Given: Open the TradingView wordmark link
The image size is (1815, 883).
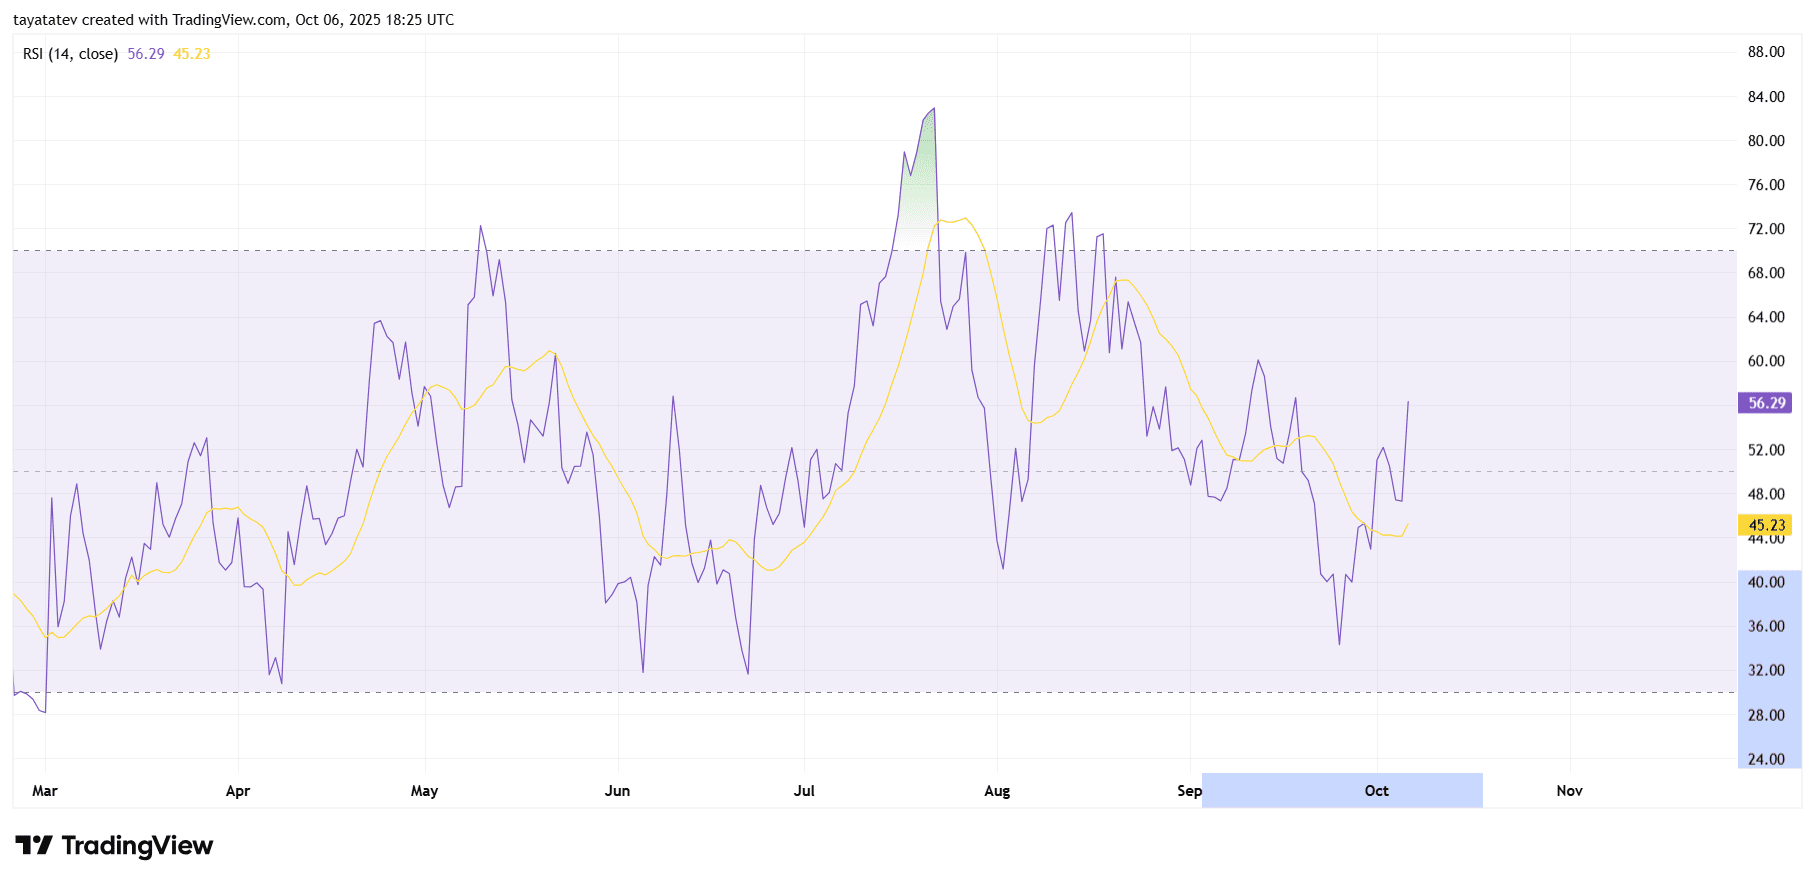Looking at the screenshot, I should (137, 846).
